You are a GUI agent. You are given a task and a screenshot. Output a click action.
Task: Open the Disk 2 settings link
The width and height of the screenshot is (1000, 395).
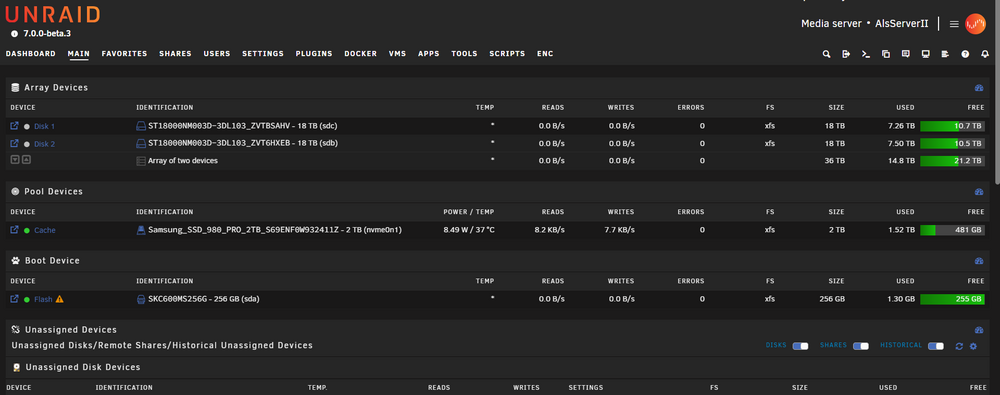point(45,144)
